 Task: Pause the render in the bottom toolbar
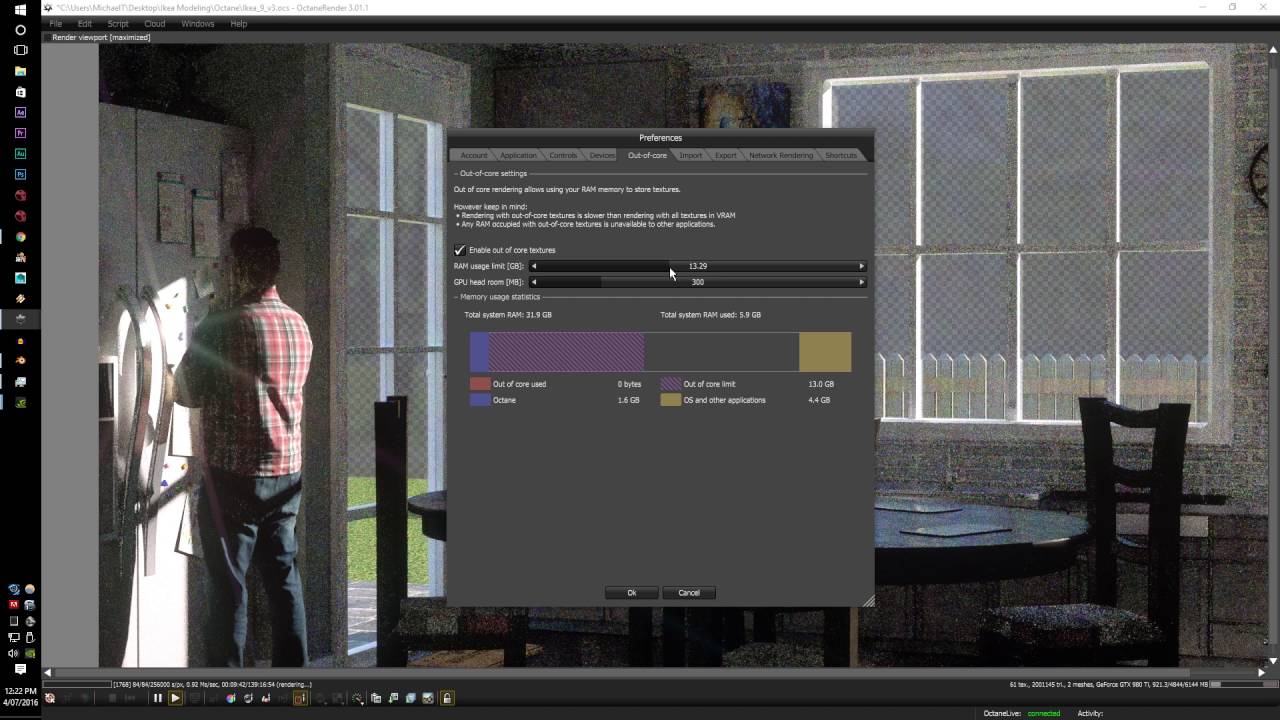point(157,698)
